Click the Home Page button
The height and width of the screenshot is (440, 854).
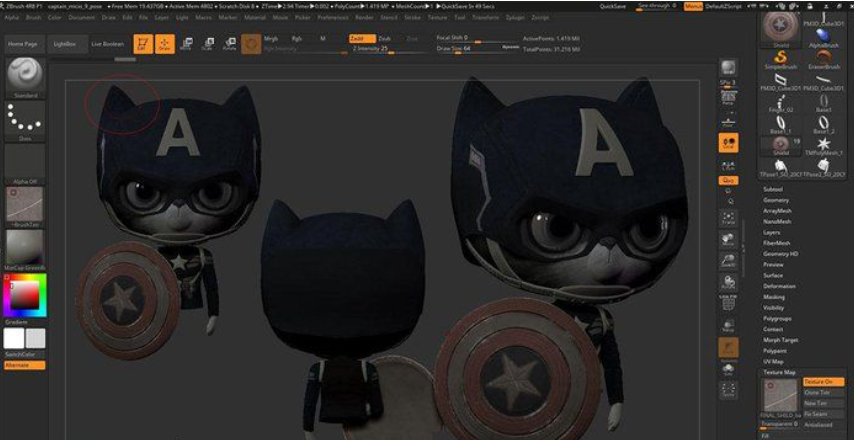tap(23, 44)
